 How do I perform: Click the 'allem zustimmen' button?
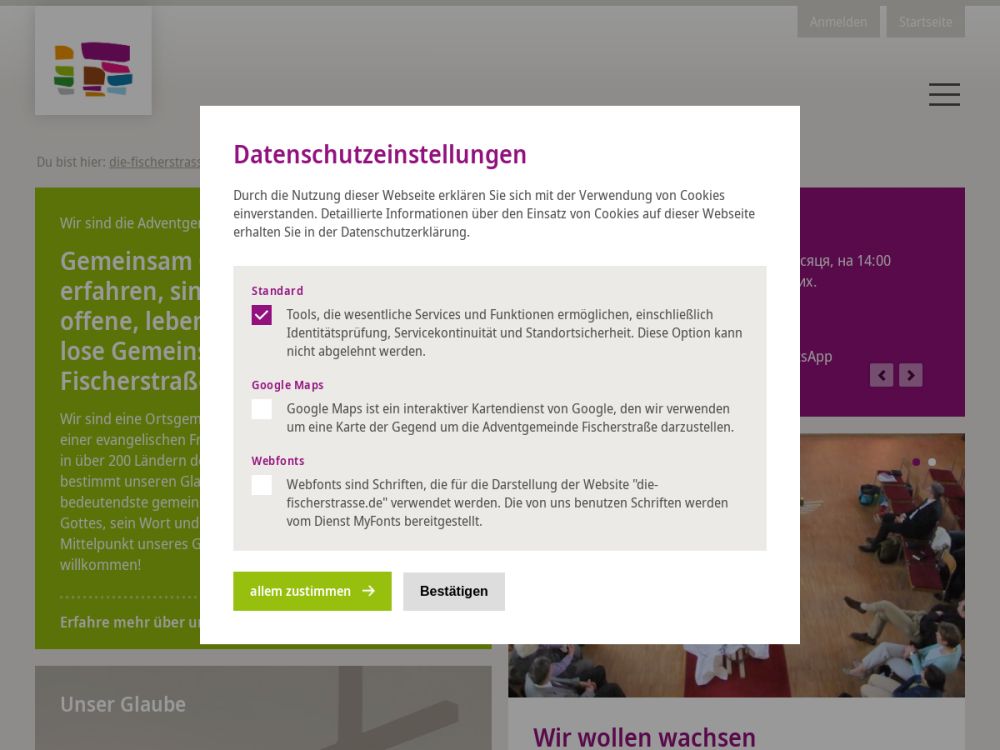pyautogui.click(x=312, y=591)
